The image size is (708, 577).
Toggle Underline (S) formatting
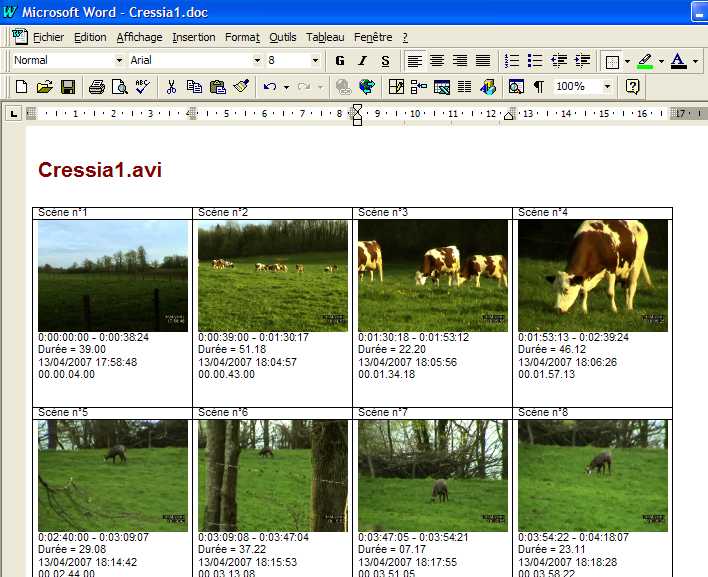coord(385,60)
